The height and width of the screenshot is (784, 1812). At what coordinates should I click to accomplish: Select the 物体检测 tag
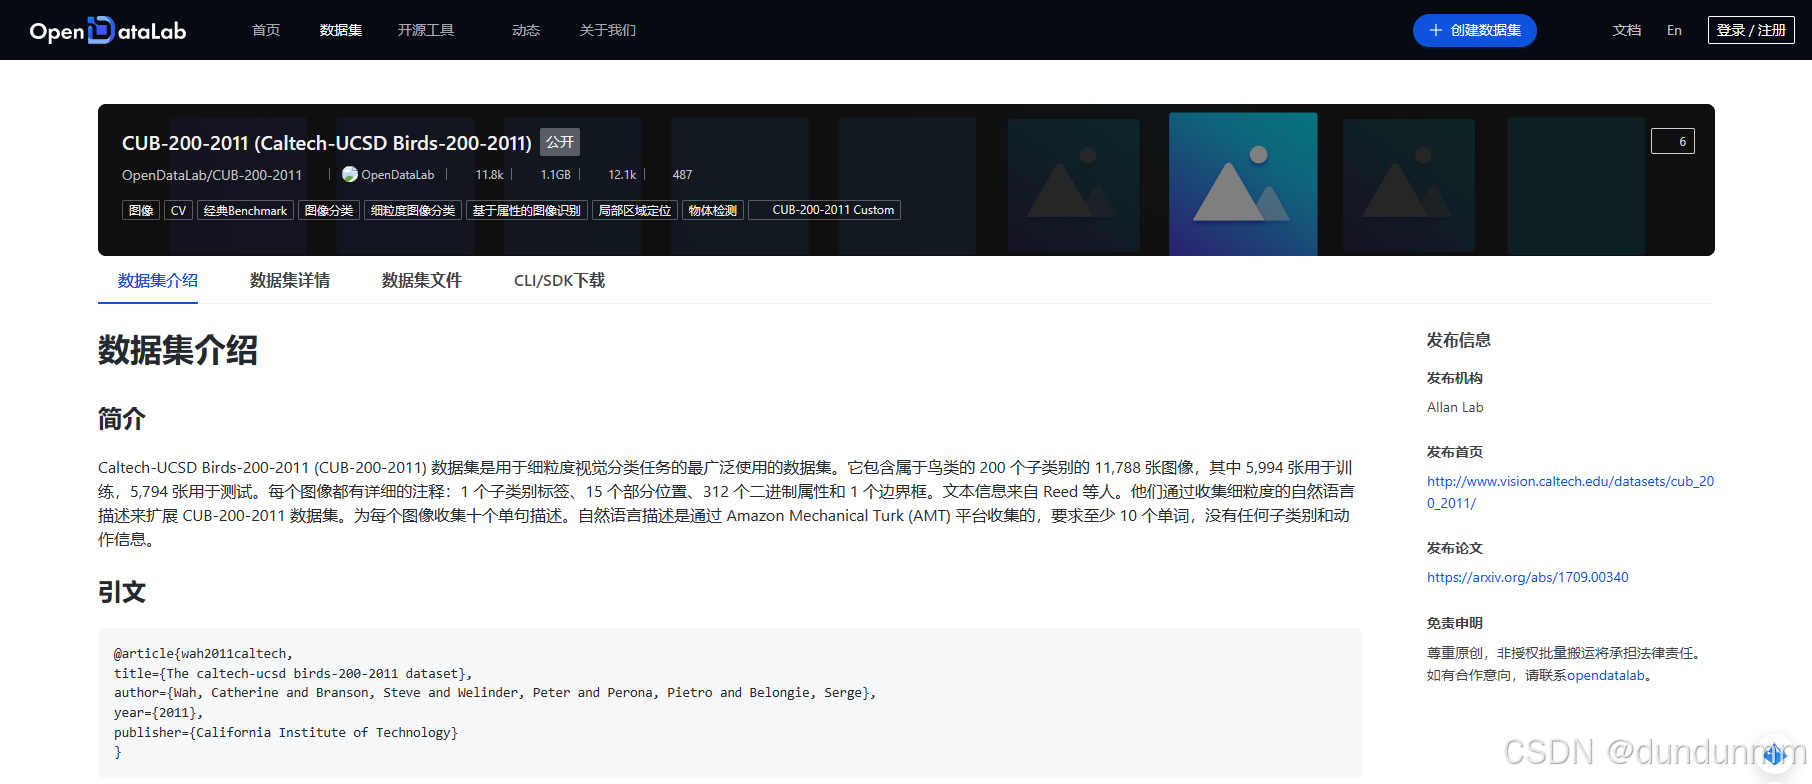coord(713,210)
